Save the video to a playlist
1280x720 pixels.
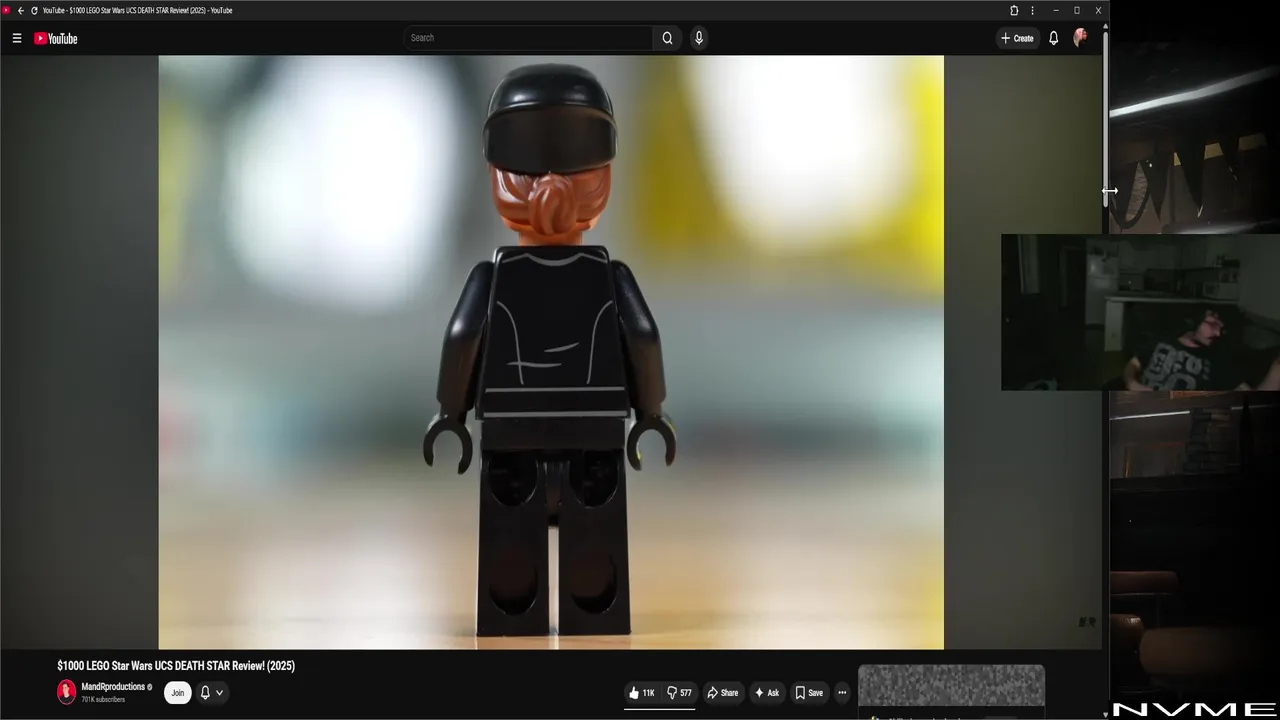pyautogui.click(x=809, y=692)
